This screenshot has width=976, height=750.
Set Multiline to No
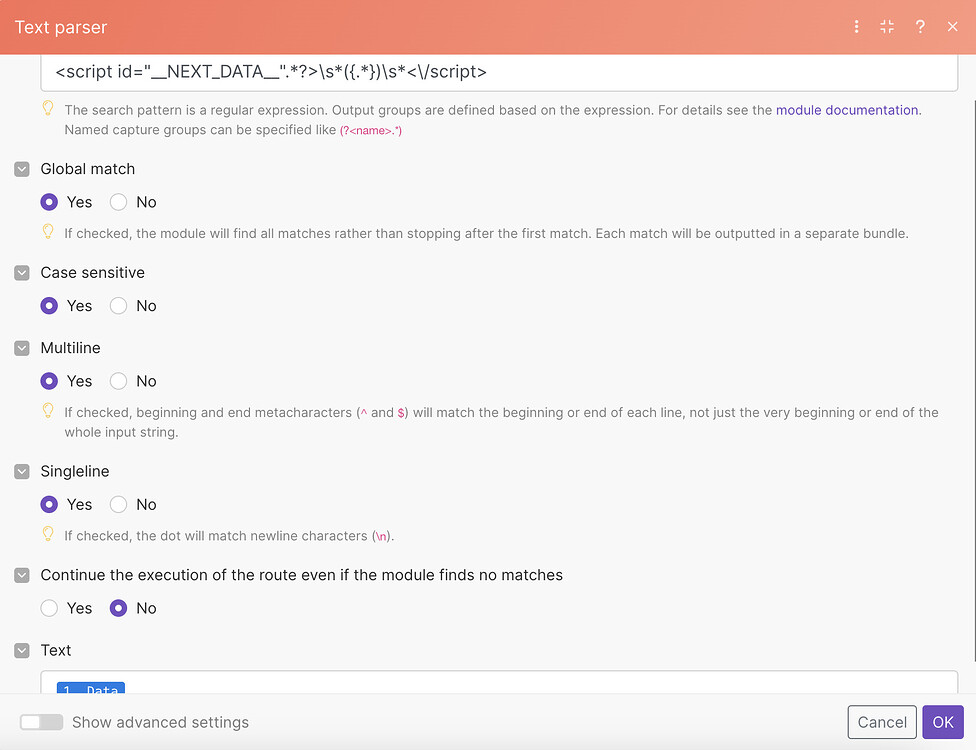117,381
